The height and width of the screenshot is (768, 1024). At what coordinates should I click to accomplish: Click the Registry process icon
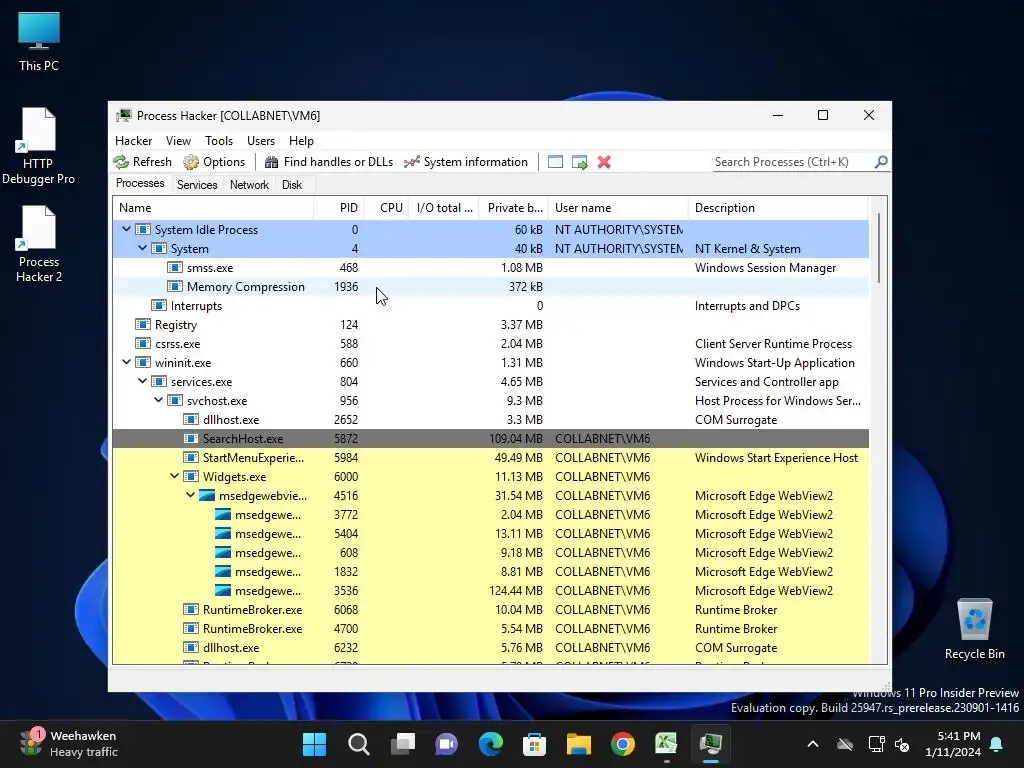tap(143, 325)
